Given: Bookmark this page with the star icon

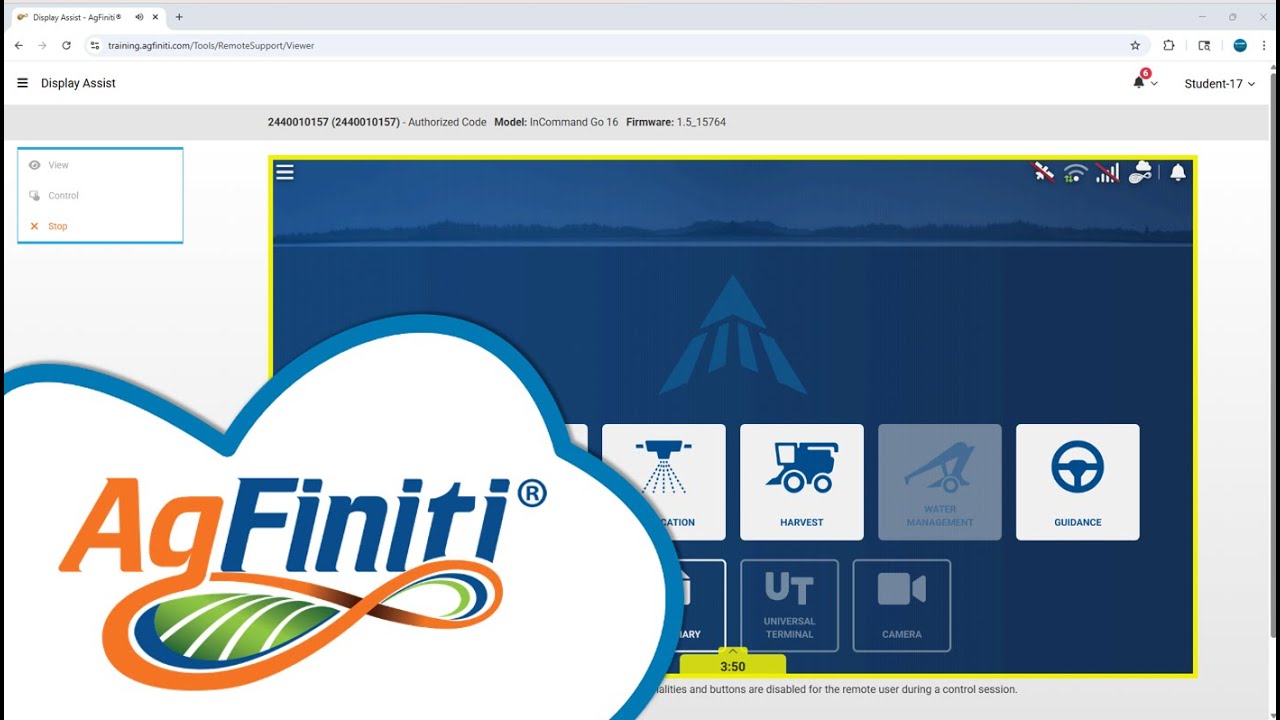Looking at the screenshot, I should (x=1135, y=45).
